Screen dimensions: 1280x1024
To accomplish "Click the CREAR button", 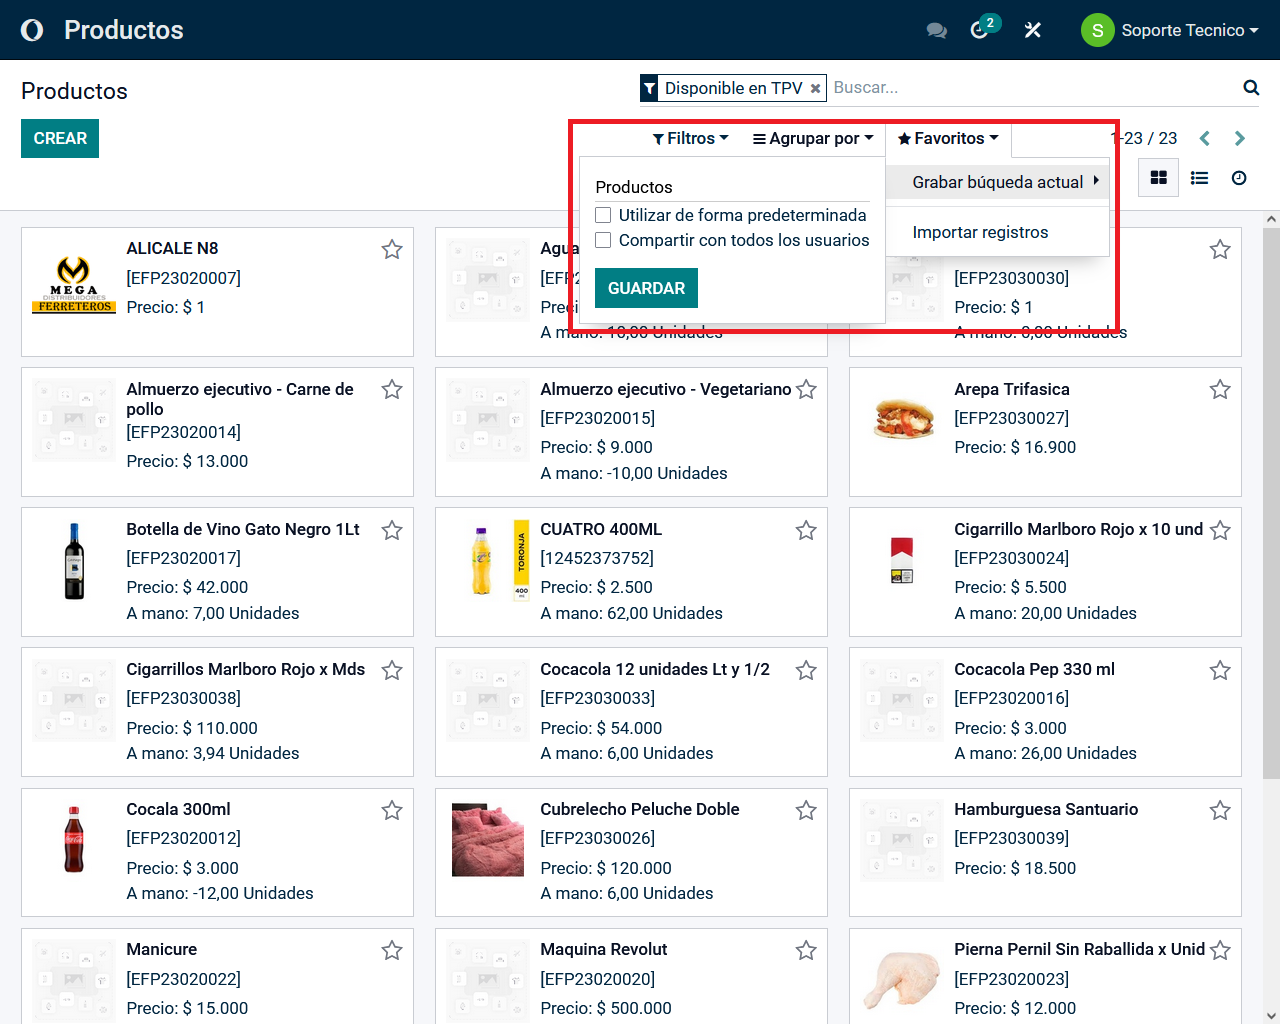I will pos(60,139).
